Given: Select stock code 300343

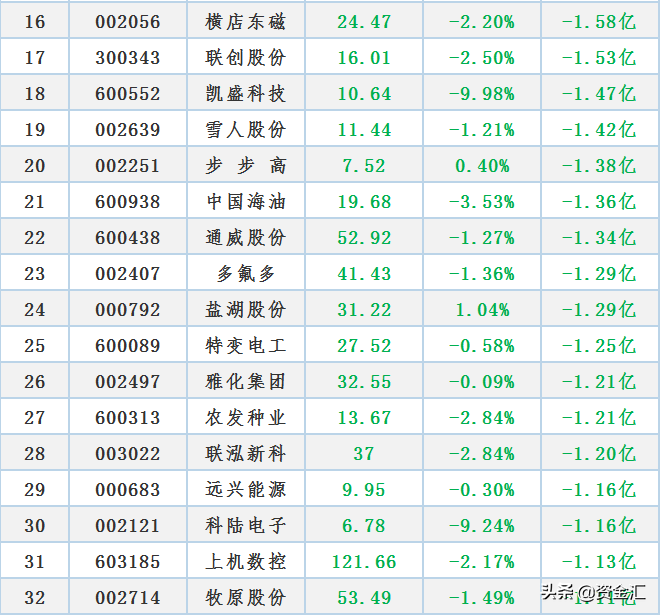Looking at the screenshot, I should point(128,58).
